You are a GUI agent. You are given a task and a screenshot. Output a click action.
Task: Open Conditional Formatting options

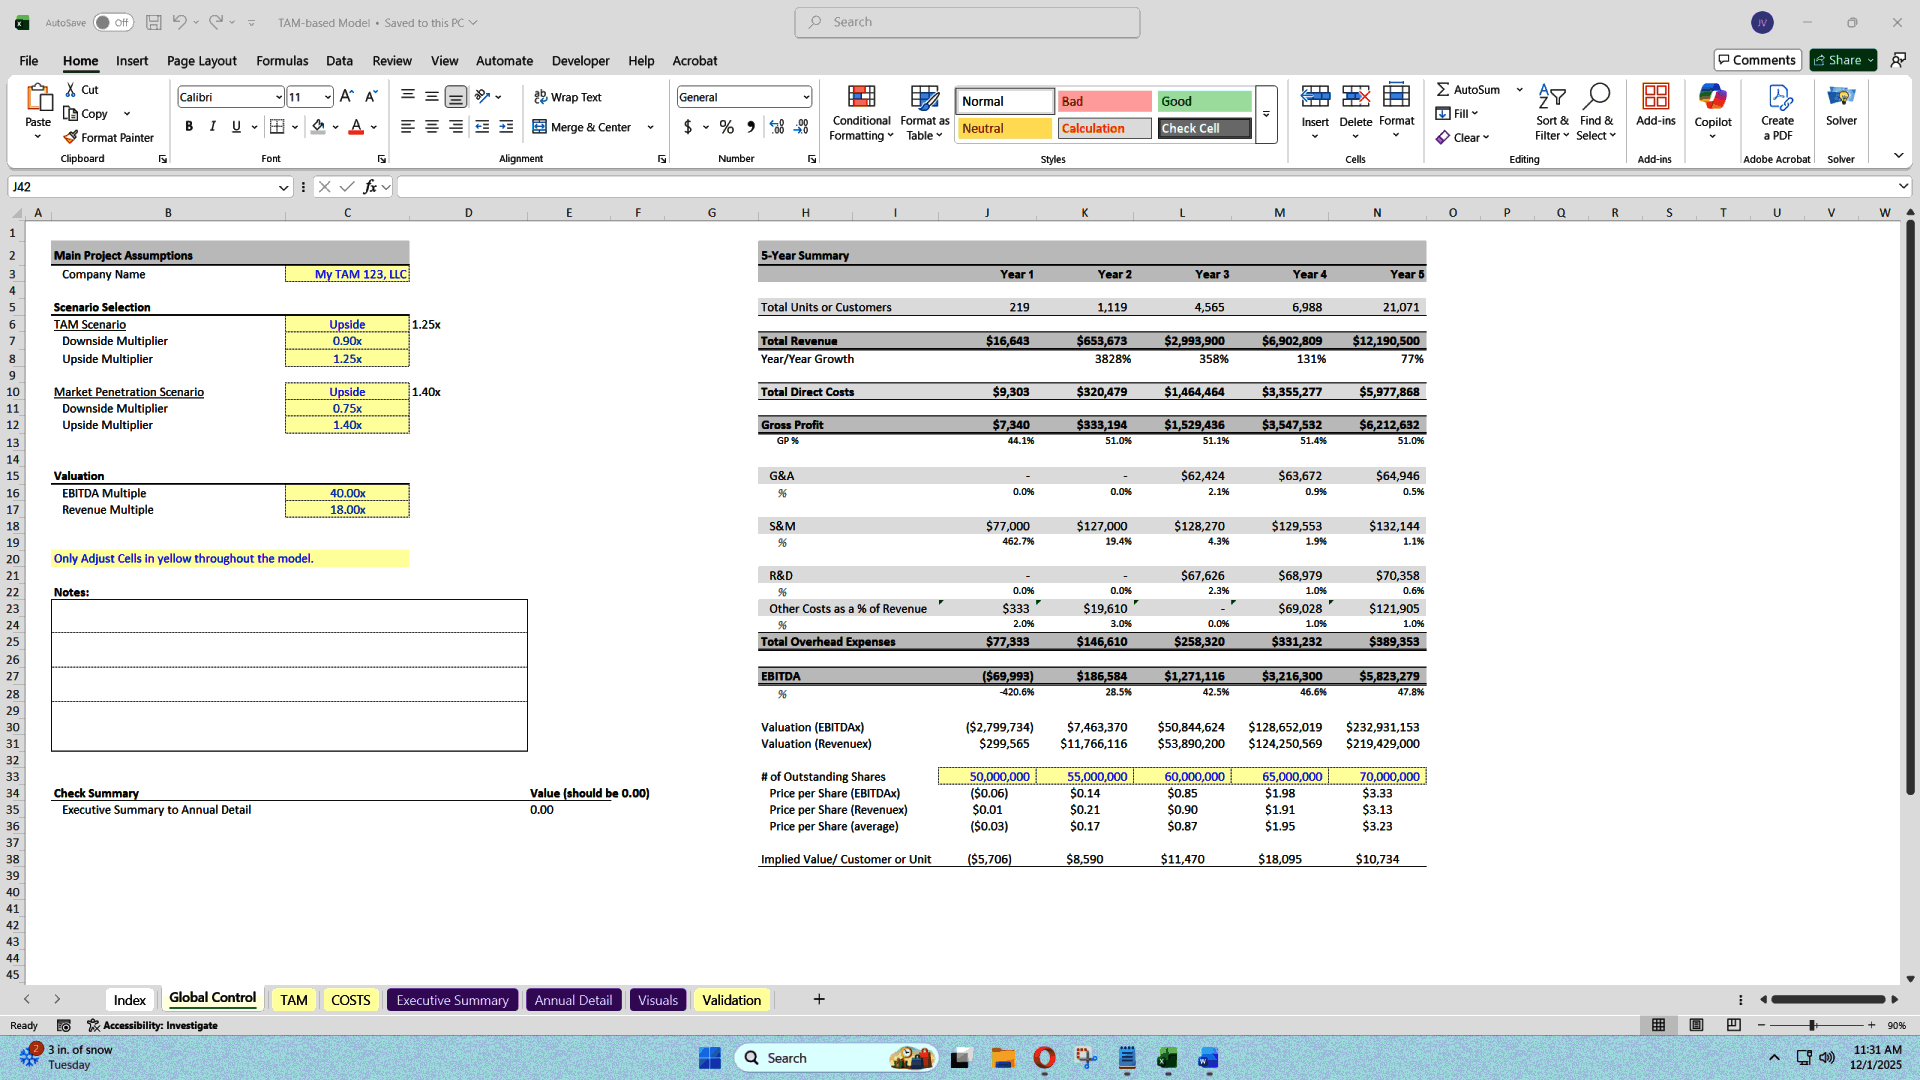[860, 112]
